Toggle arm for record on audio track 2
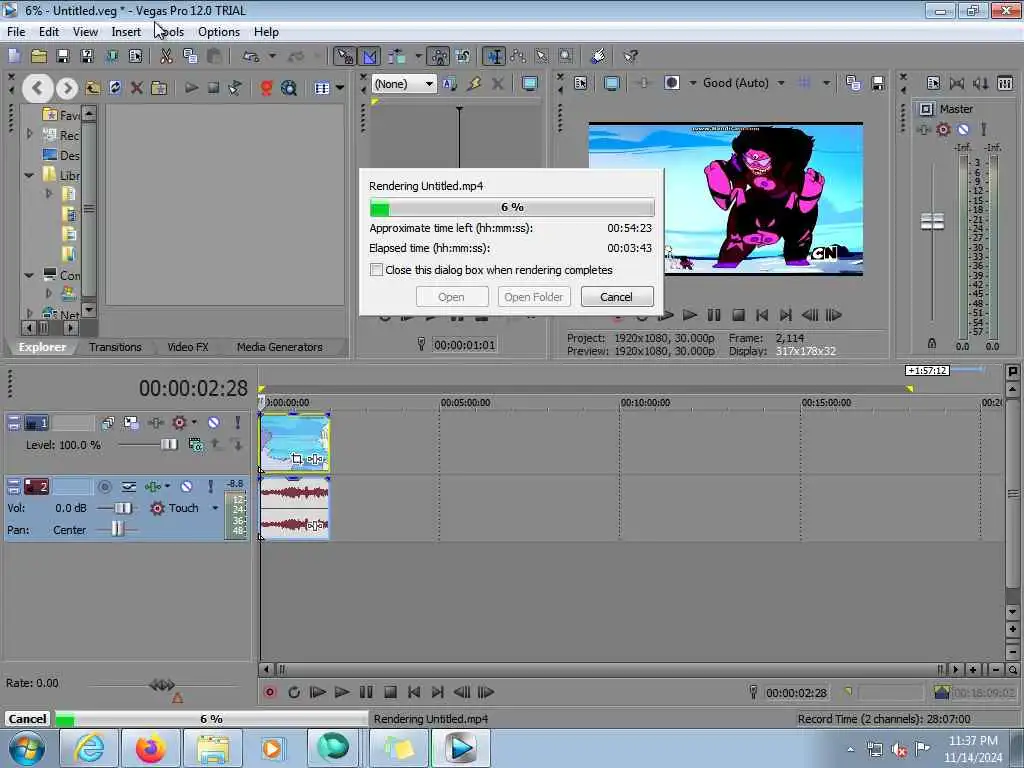The height and width of the screenshot is (768, 1024). (x=104, y=487)
